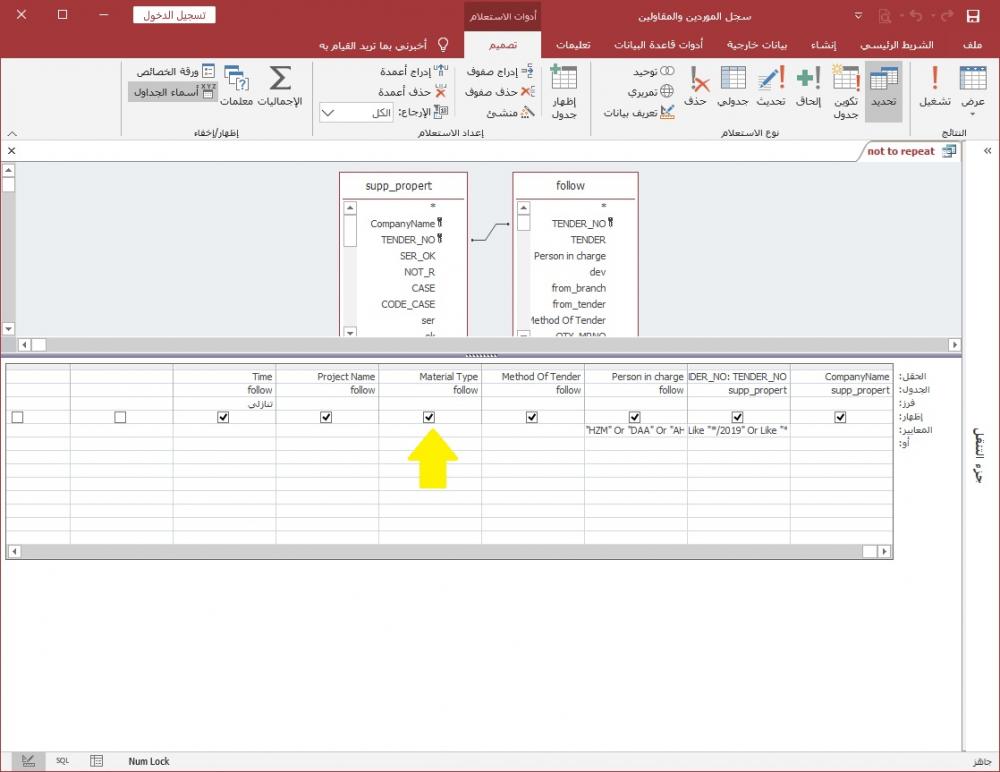1000x772 pixels.
Task: Select the Crosstab (جدولي) query icon
Action: [733, 88]
